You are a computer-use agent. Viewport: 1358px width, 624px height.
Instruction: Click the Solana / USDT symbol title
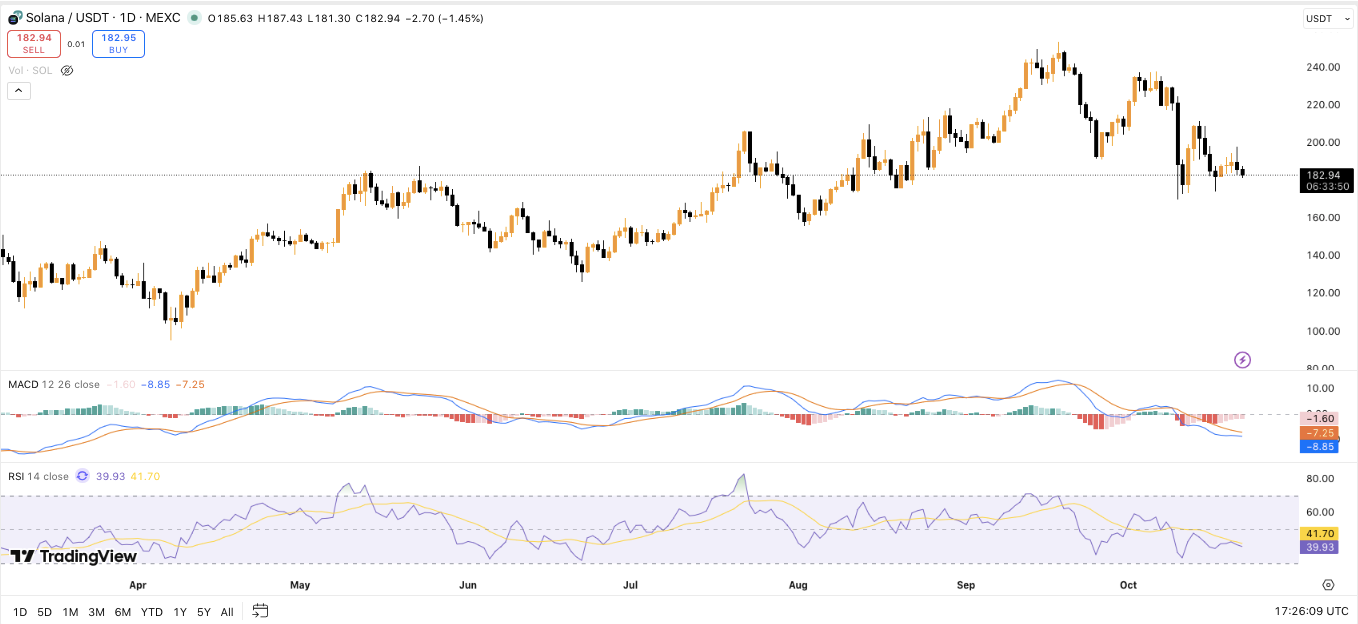[75, 18]
